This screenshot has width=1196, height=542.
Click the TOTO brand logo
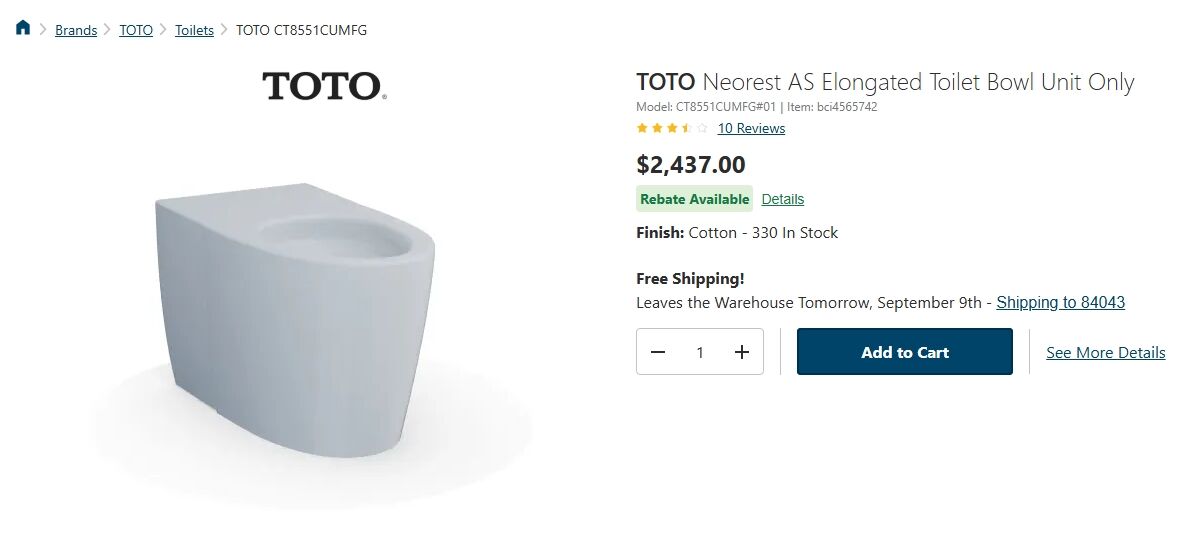324,86
